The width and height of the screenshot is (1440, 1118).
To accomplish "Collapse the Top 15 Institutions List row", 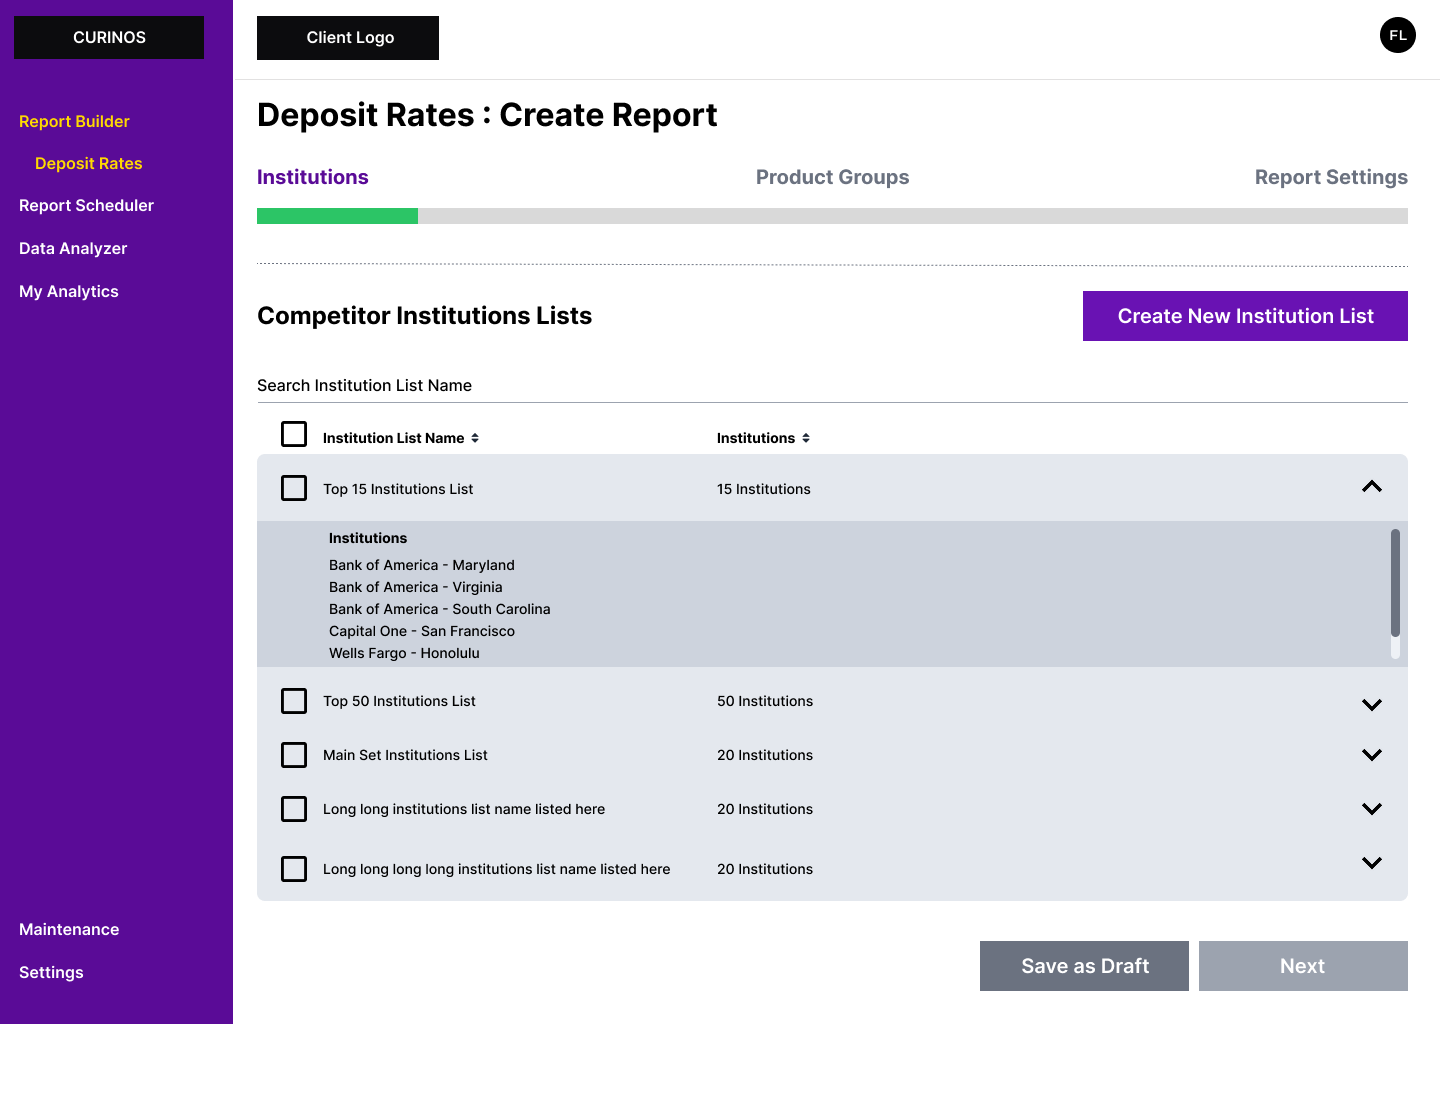I will coord(1372,487).
